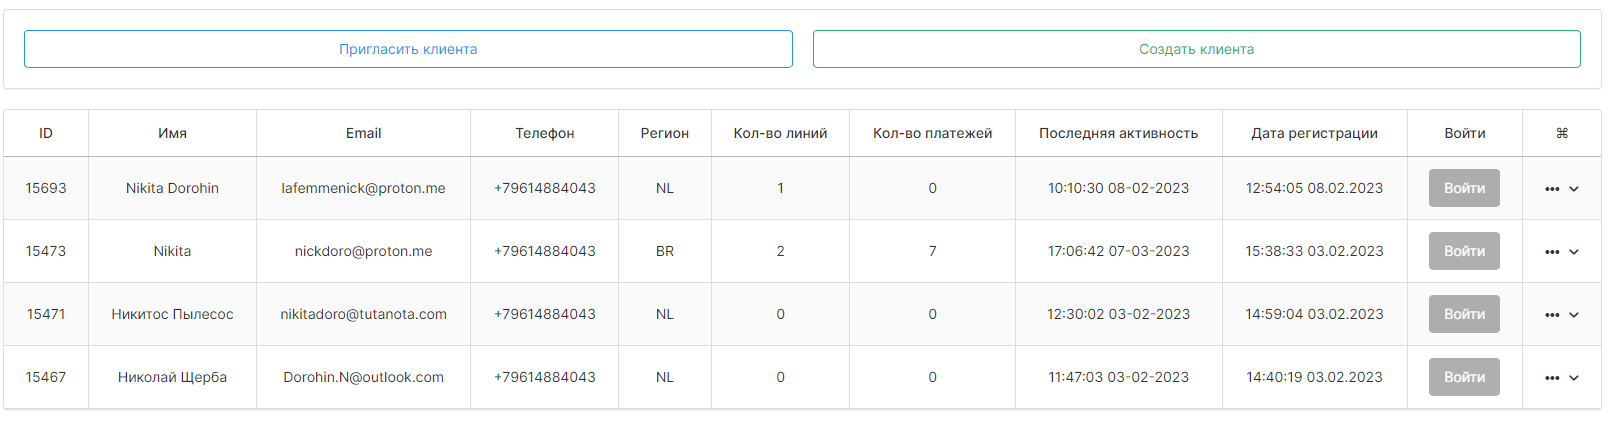Click the command icon in table header
Image resolution: width=1608 pixels, height=423 pixels.
pos(1561,133)
